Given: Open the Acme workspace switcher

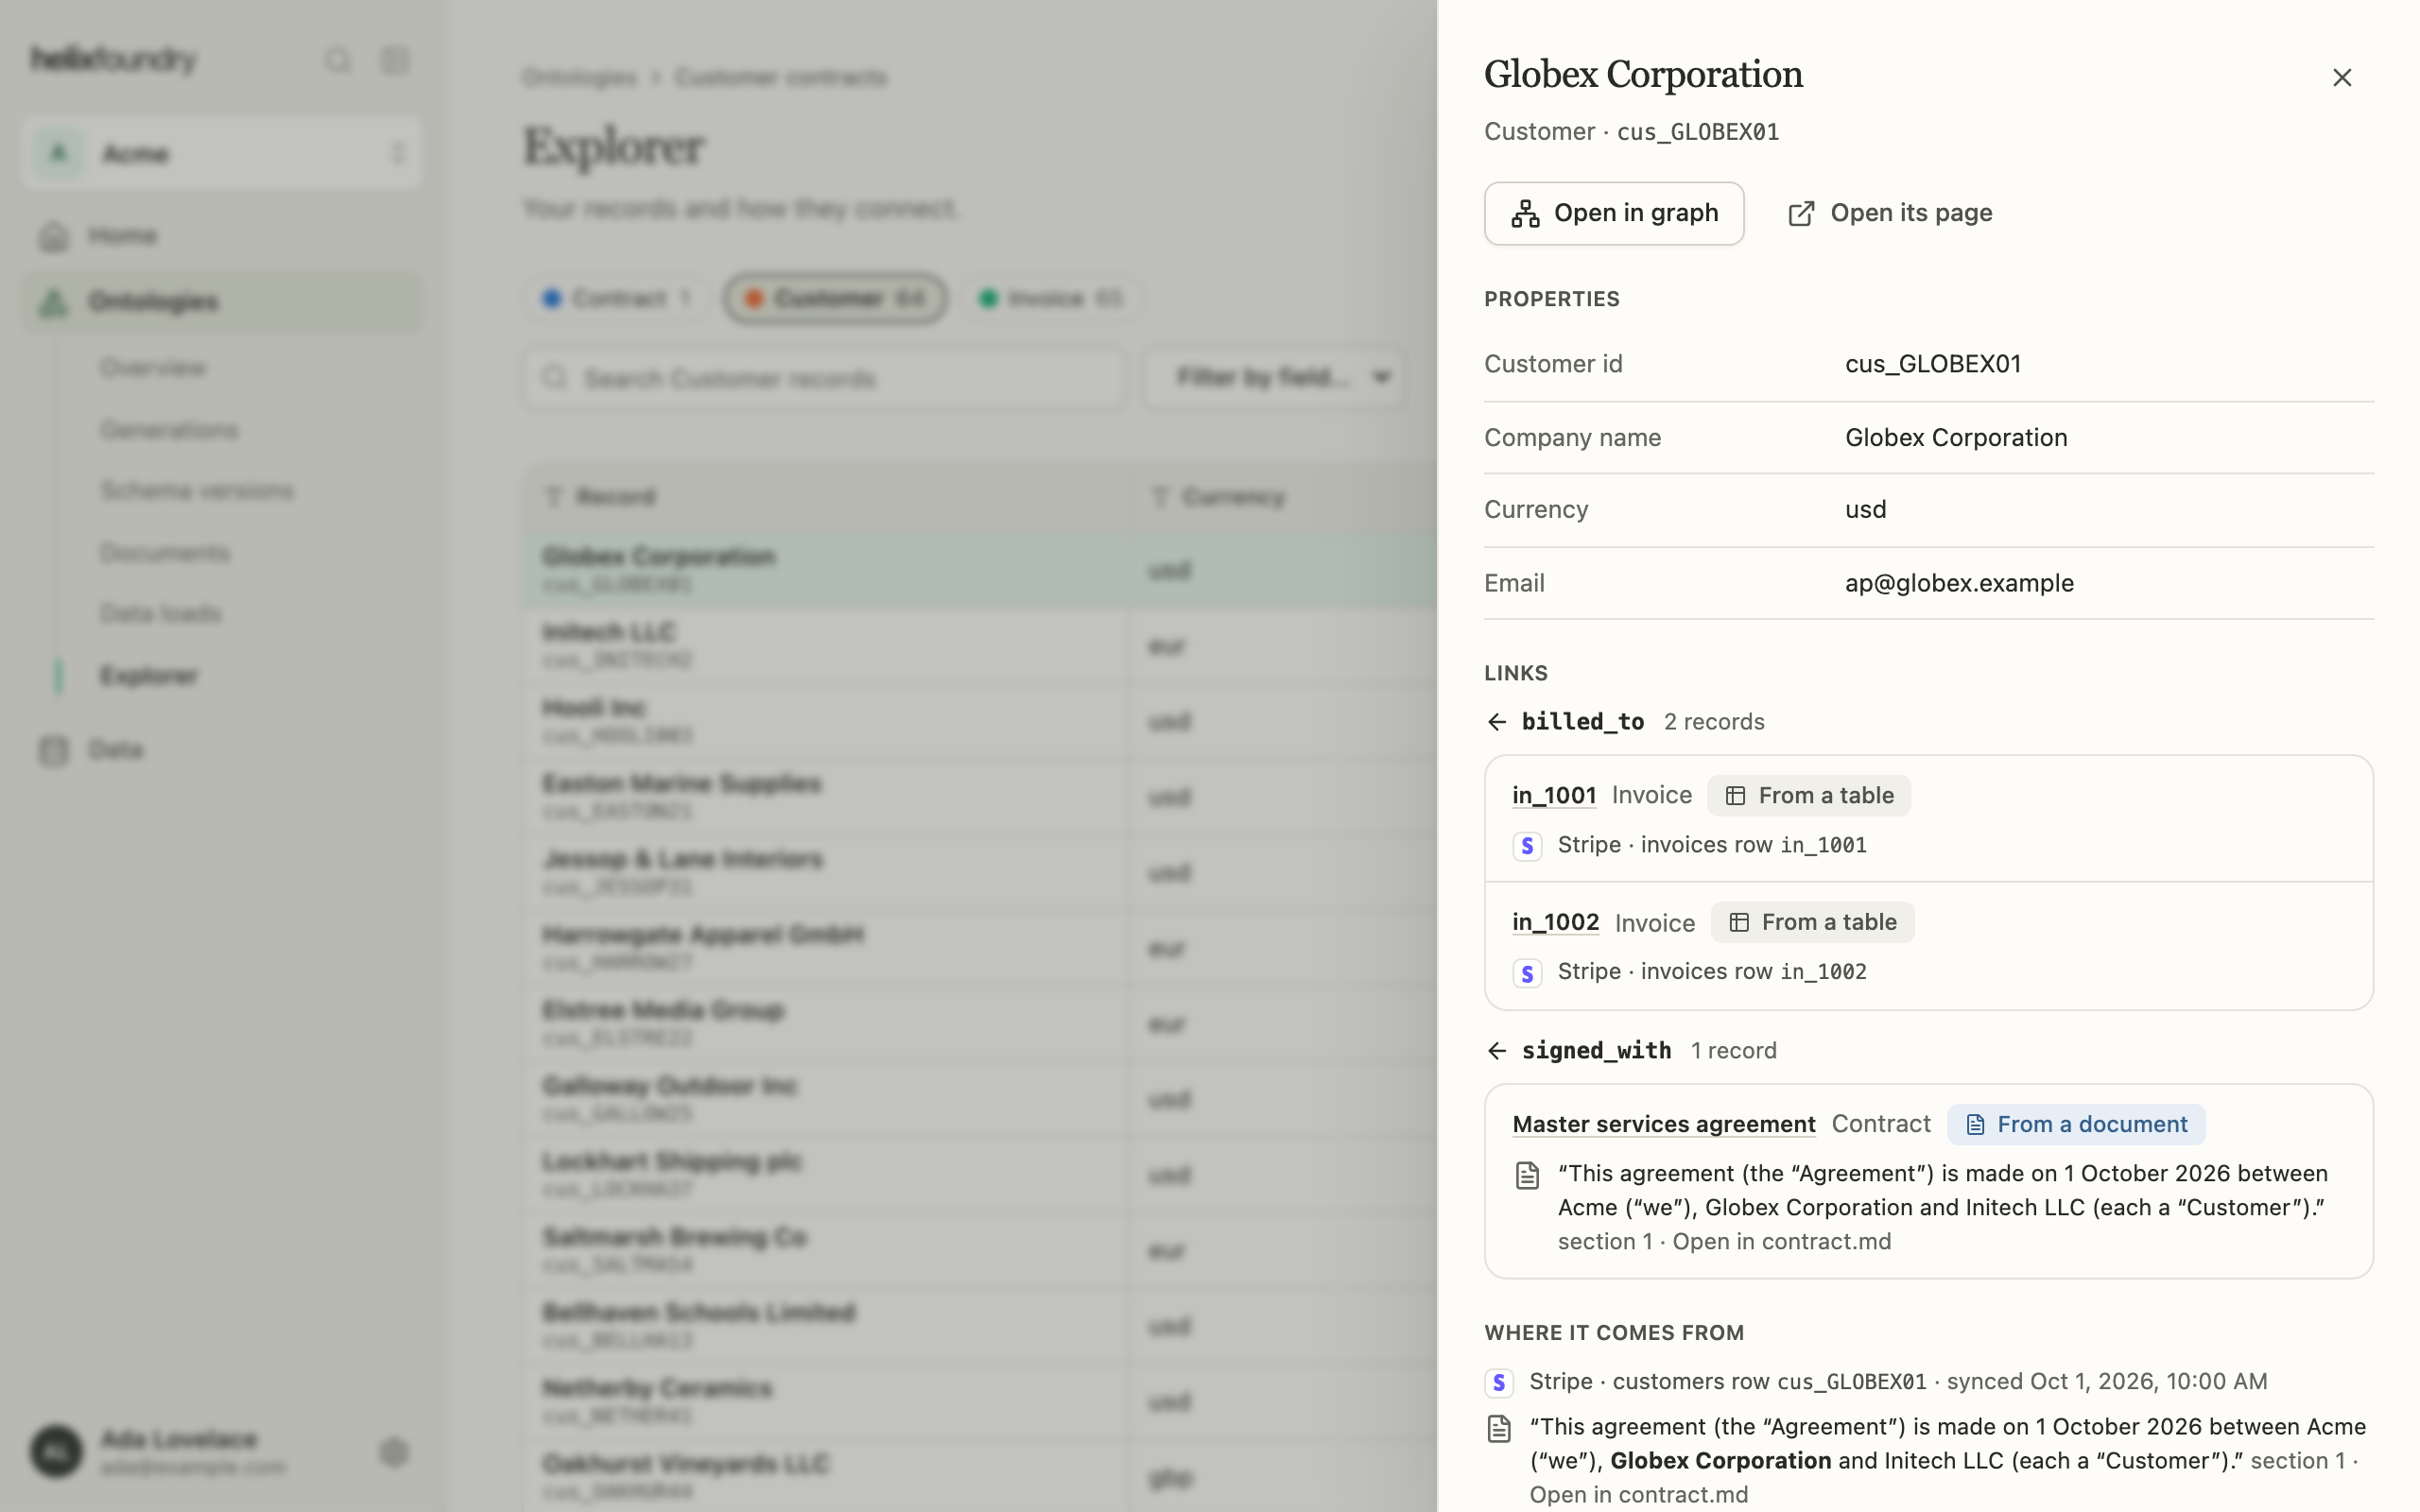Looking at the screenshot, I should click(222, 153).
